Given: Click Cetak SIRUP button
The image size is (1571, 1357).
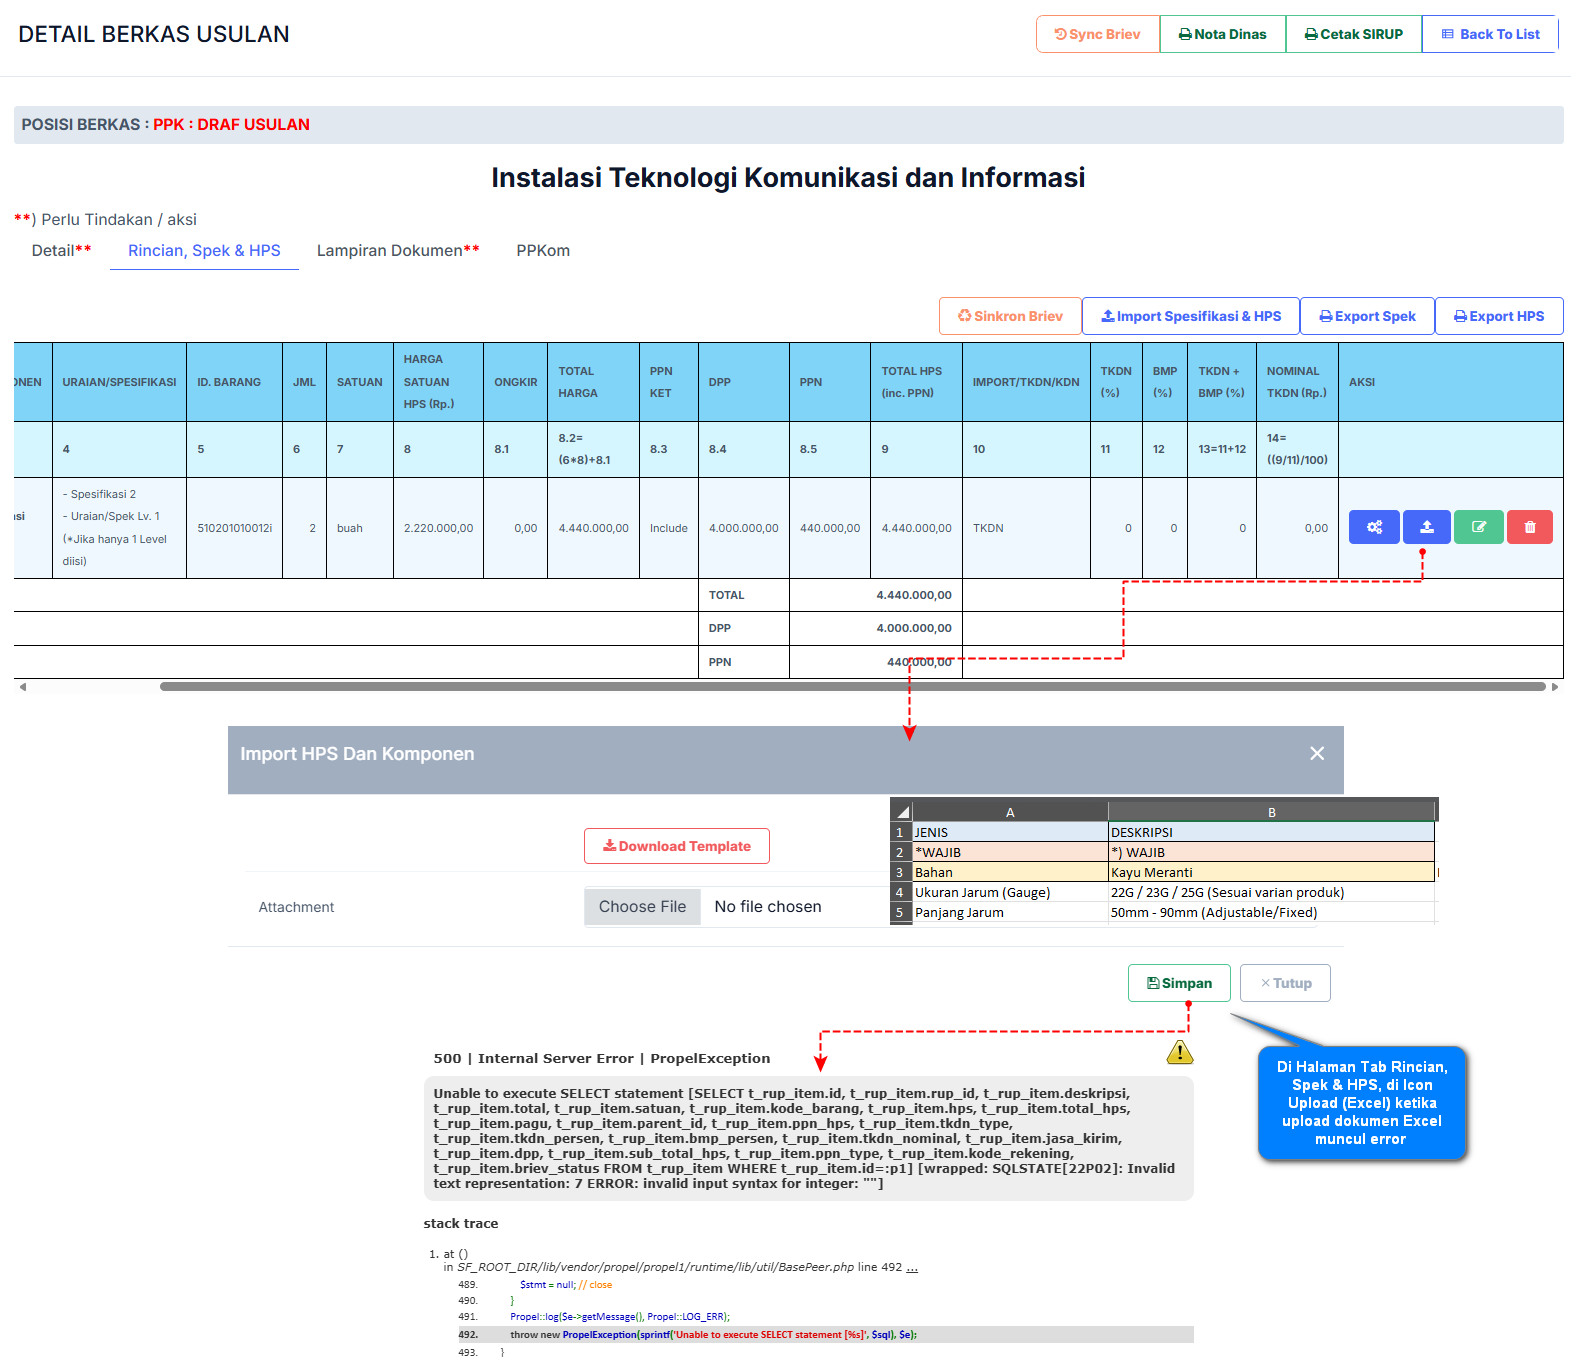Looking at the screenshot, I should [x=1353, y=34].
